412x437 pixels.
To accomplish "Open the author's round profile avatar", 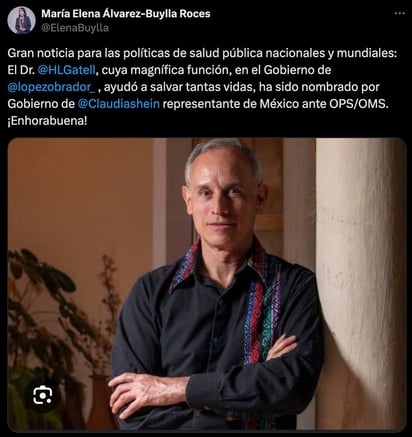I will click(21, 20).
